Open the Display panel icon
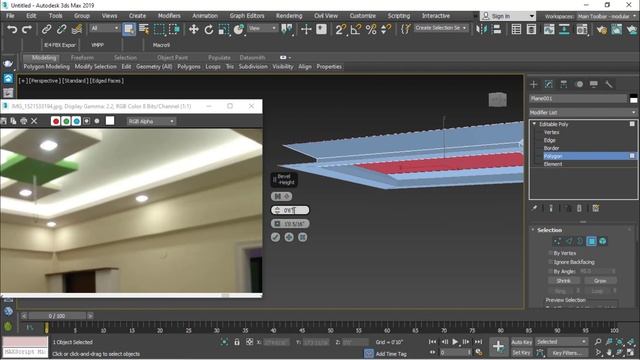This screenshot has height=360, width=640. pos(594,84)
